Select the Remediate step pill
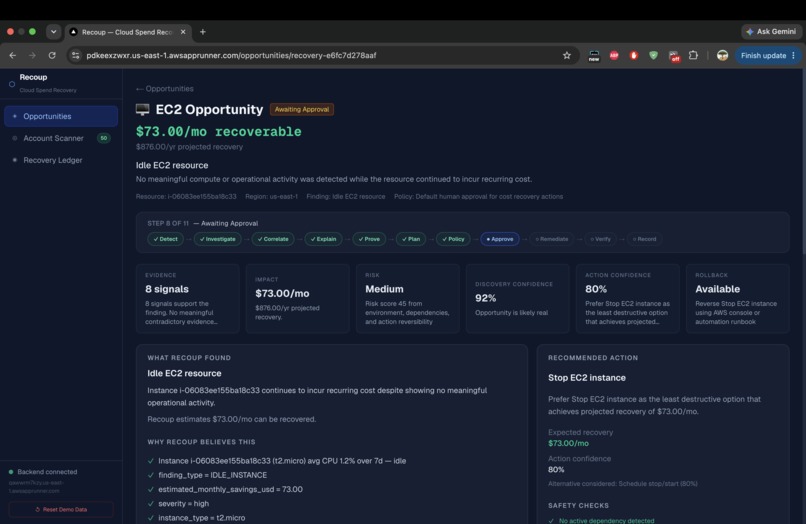The image size is (806, 524). pos(552,239)
